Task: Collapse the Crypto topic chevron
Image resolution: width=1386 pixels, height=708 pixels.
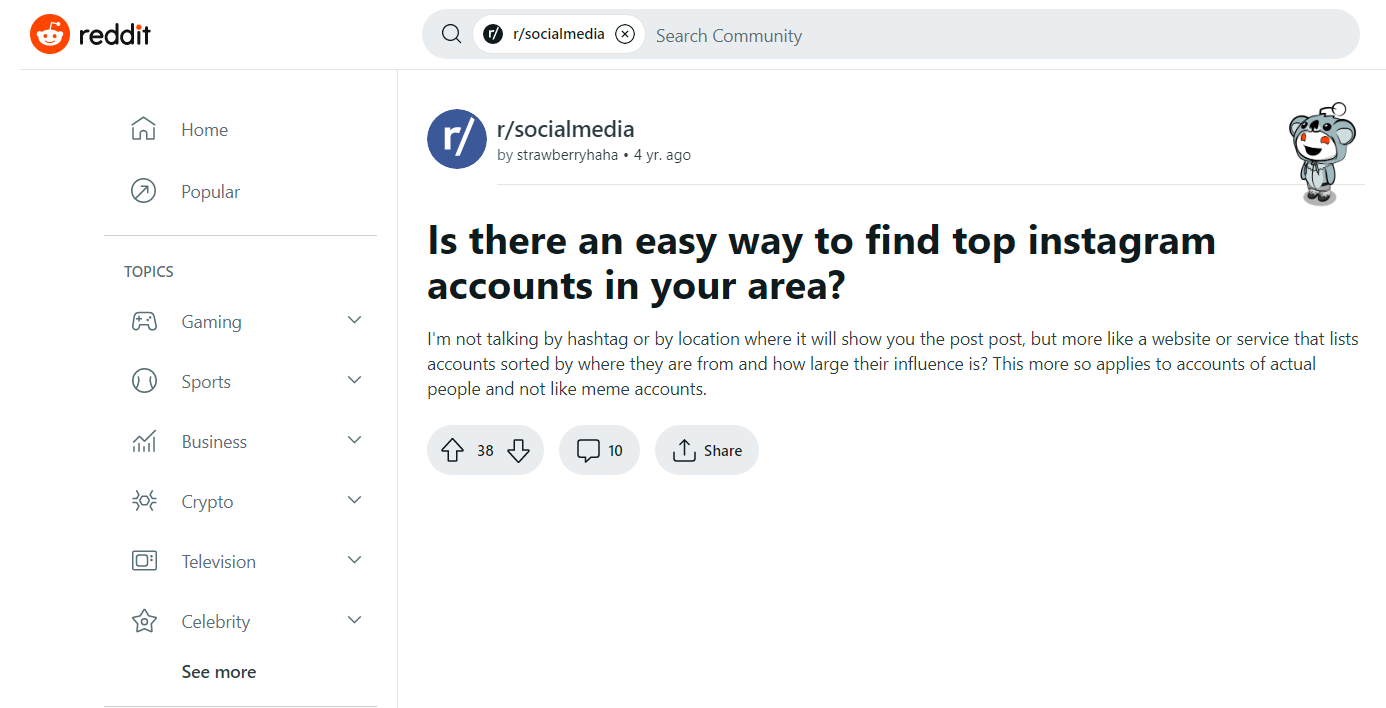Action: [x=354, y=499]
